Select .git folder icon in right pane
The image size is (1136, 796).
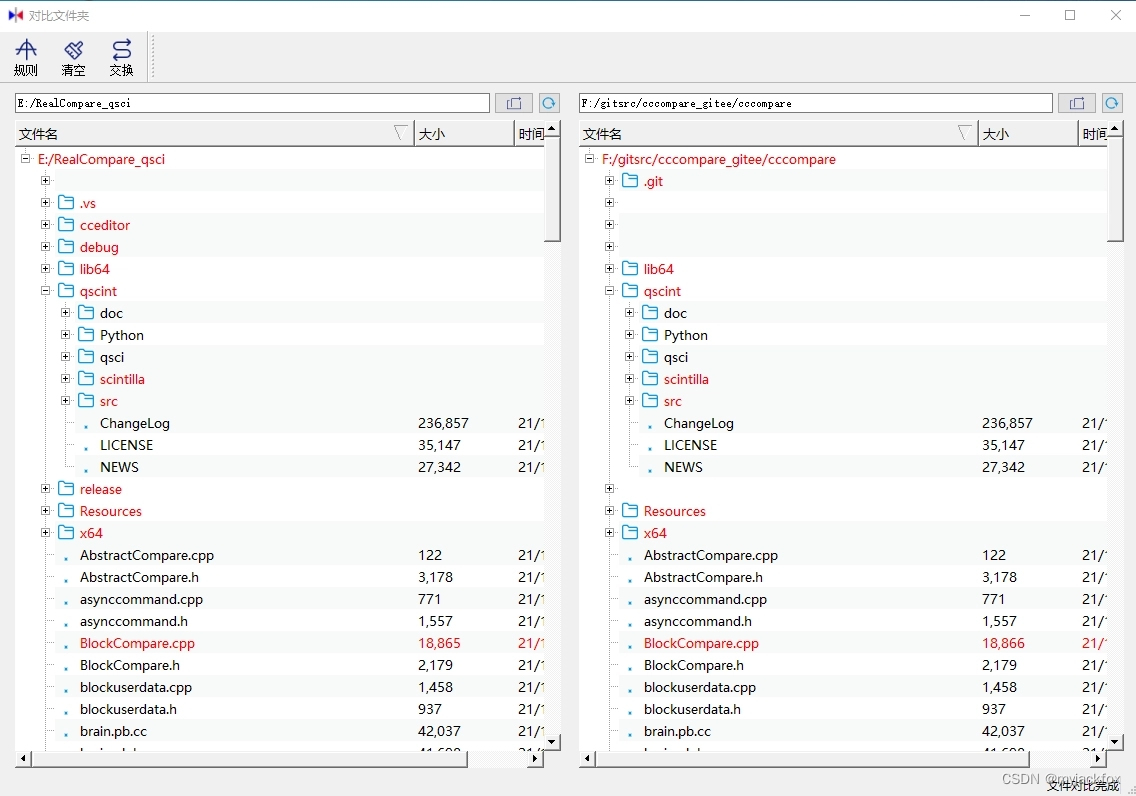click(630, 180)
